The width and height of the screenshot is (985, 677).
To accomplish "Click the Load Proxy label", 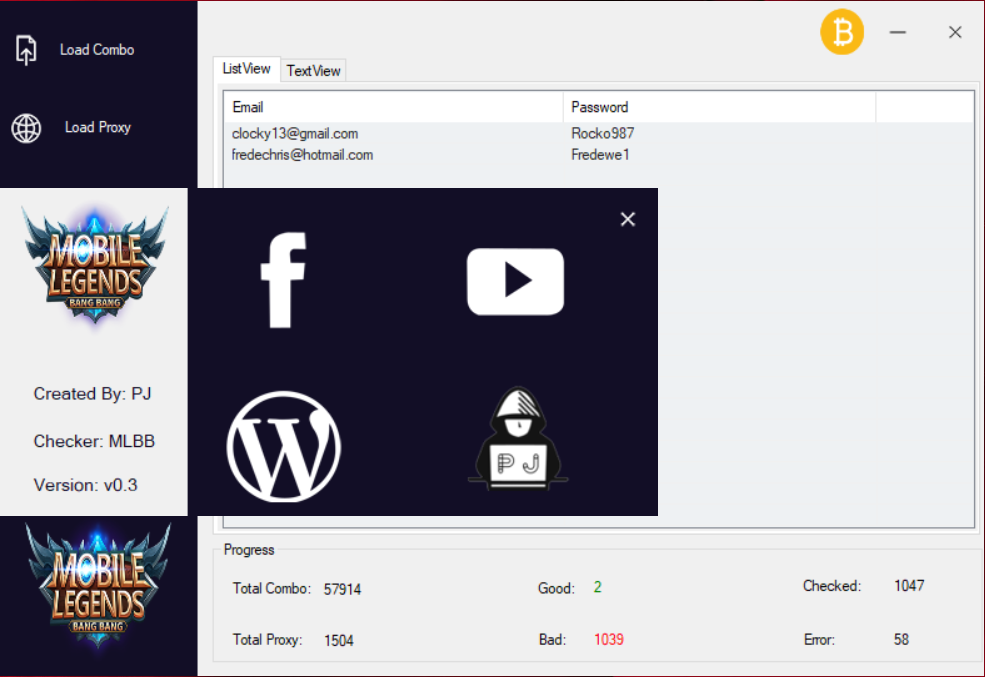I will [97, 127].
